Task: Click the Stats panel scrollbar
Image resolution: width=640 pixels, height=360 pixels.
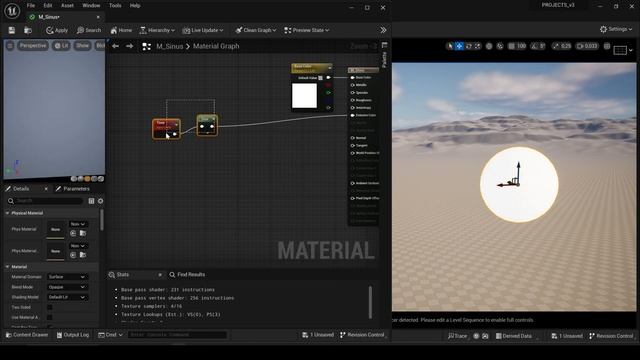Action: pyautogui.click(x=370, y=302)
